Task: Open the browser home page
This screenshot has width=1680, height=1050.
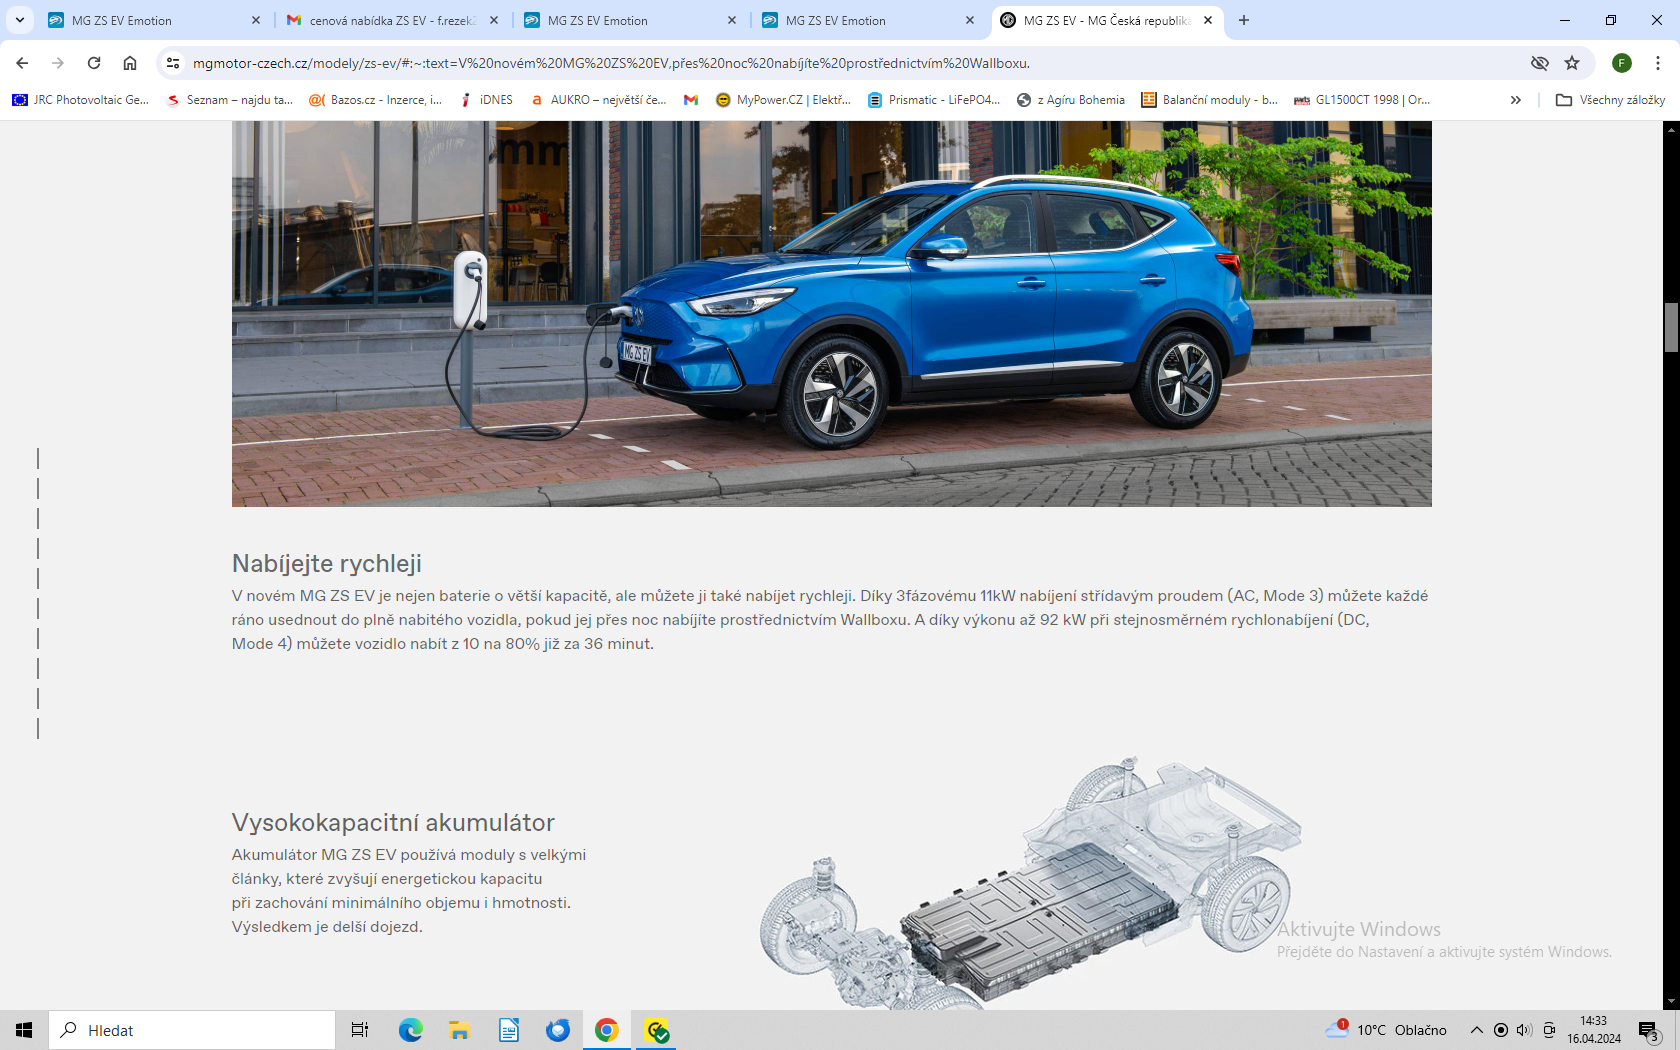Action: [130, 63]
